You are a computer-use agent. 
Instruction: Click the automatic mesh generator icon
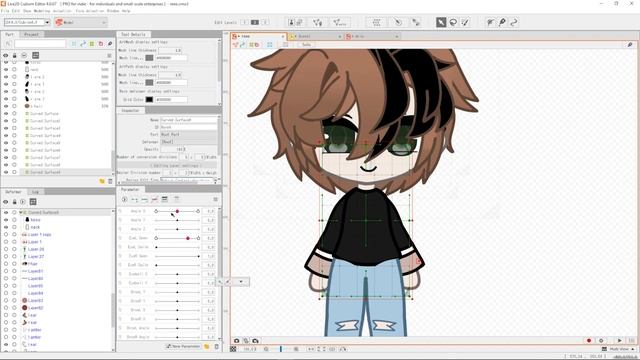click(x=340, y=22)
